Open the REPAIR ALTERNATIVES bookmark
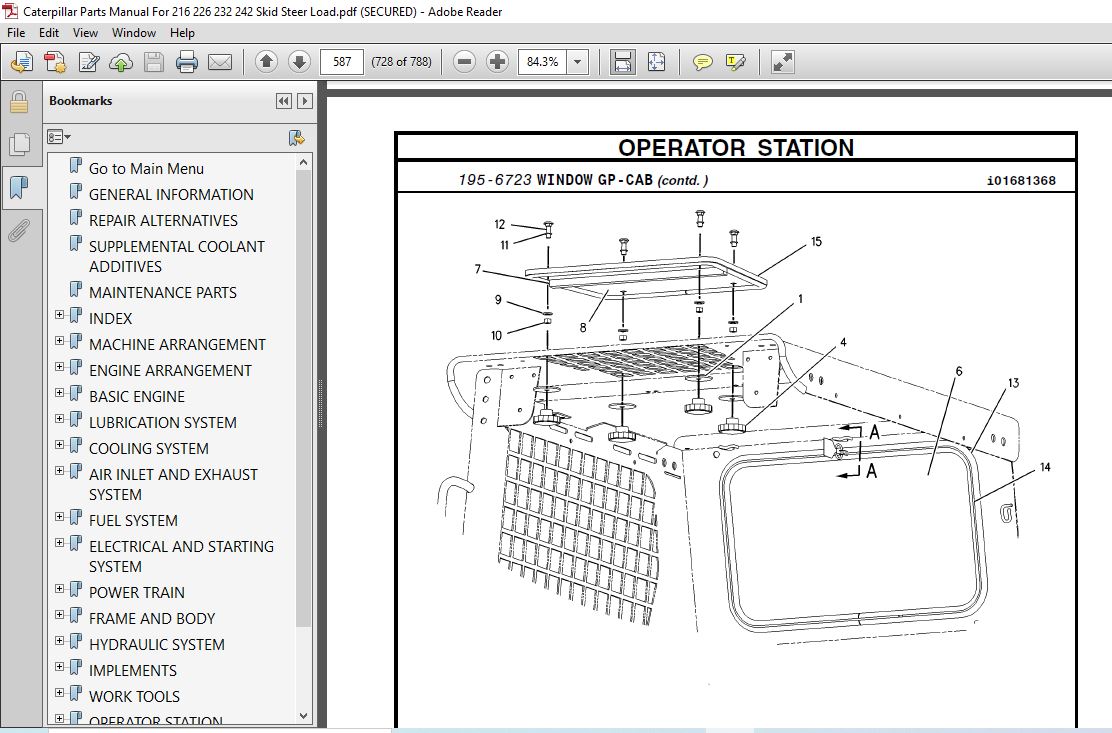 pyautogui.click(x=163, y=220)
